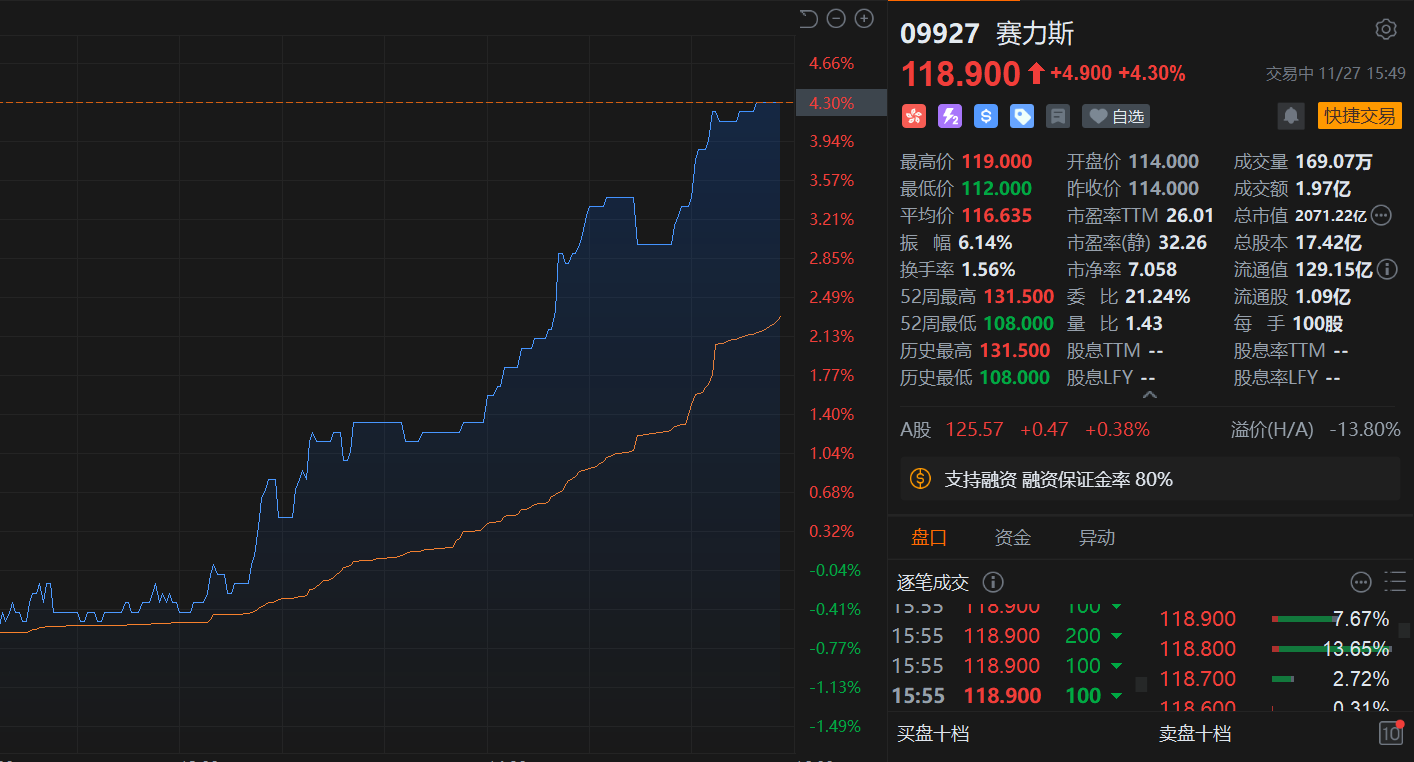Open the settings gear for stock 09927
This screenshot has width=1414, height=762.
click(1386, 29)
